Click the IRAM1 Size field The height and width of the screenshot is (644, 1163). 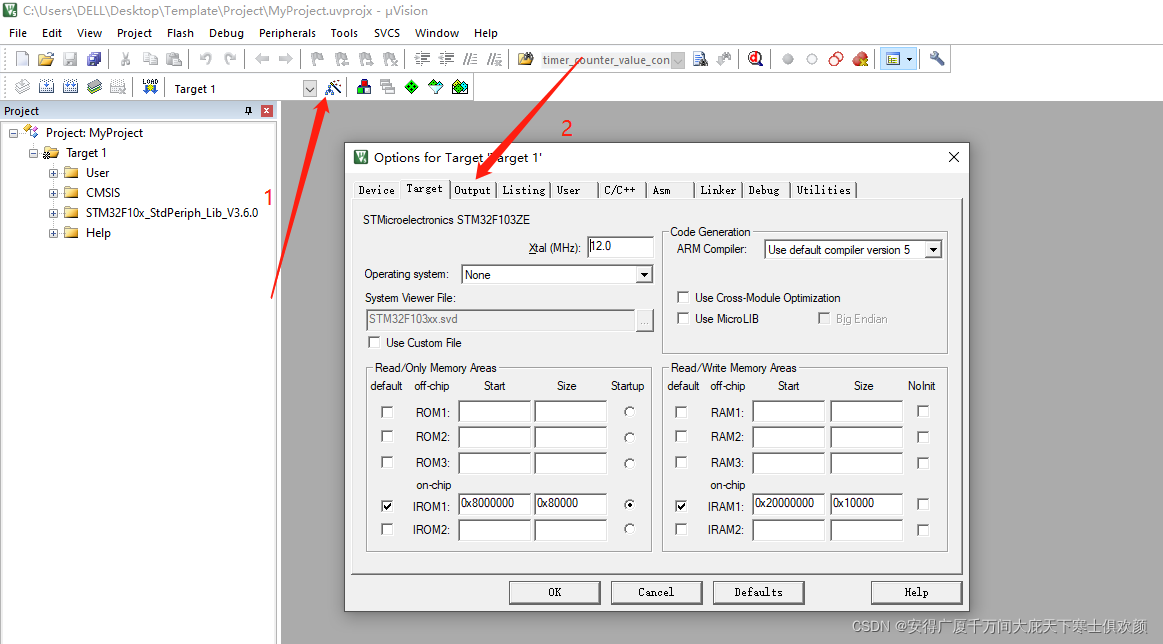[x=866, y=504]
